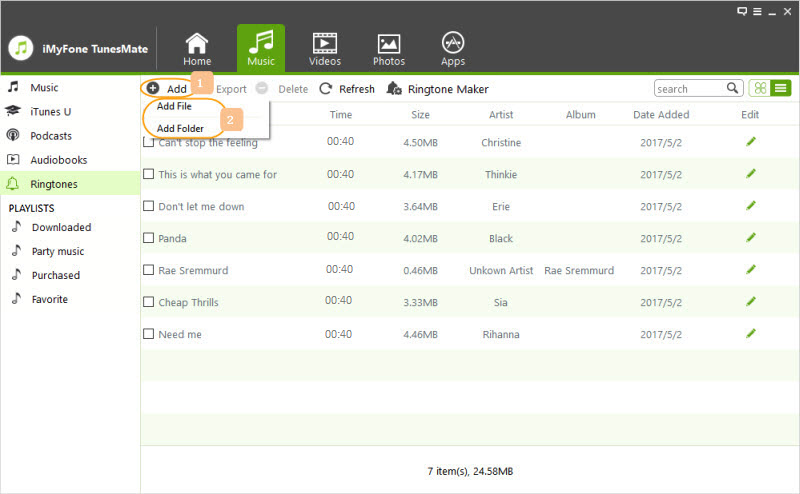Edit the Need me entry
The image size is (800, 494).
[751, 334]
